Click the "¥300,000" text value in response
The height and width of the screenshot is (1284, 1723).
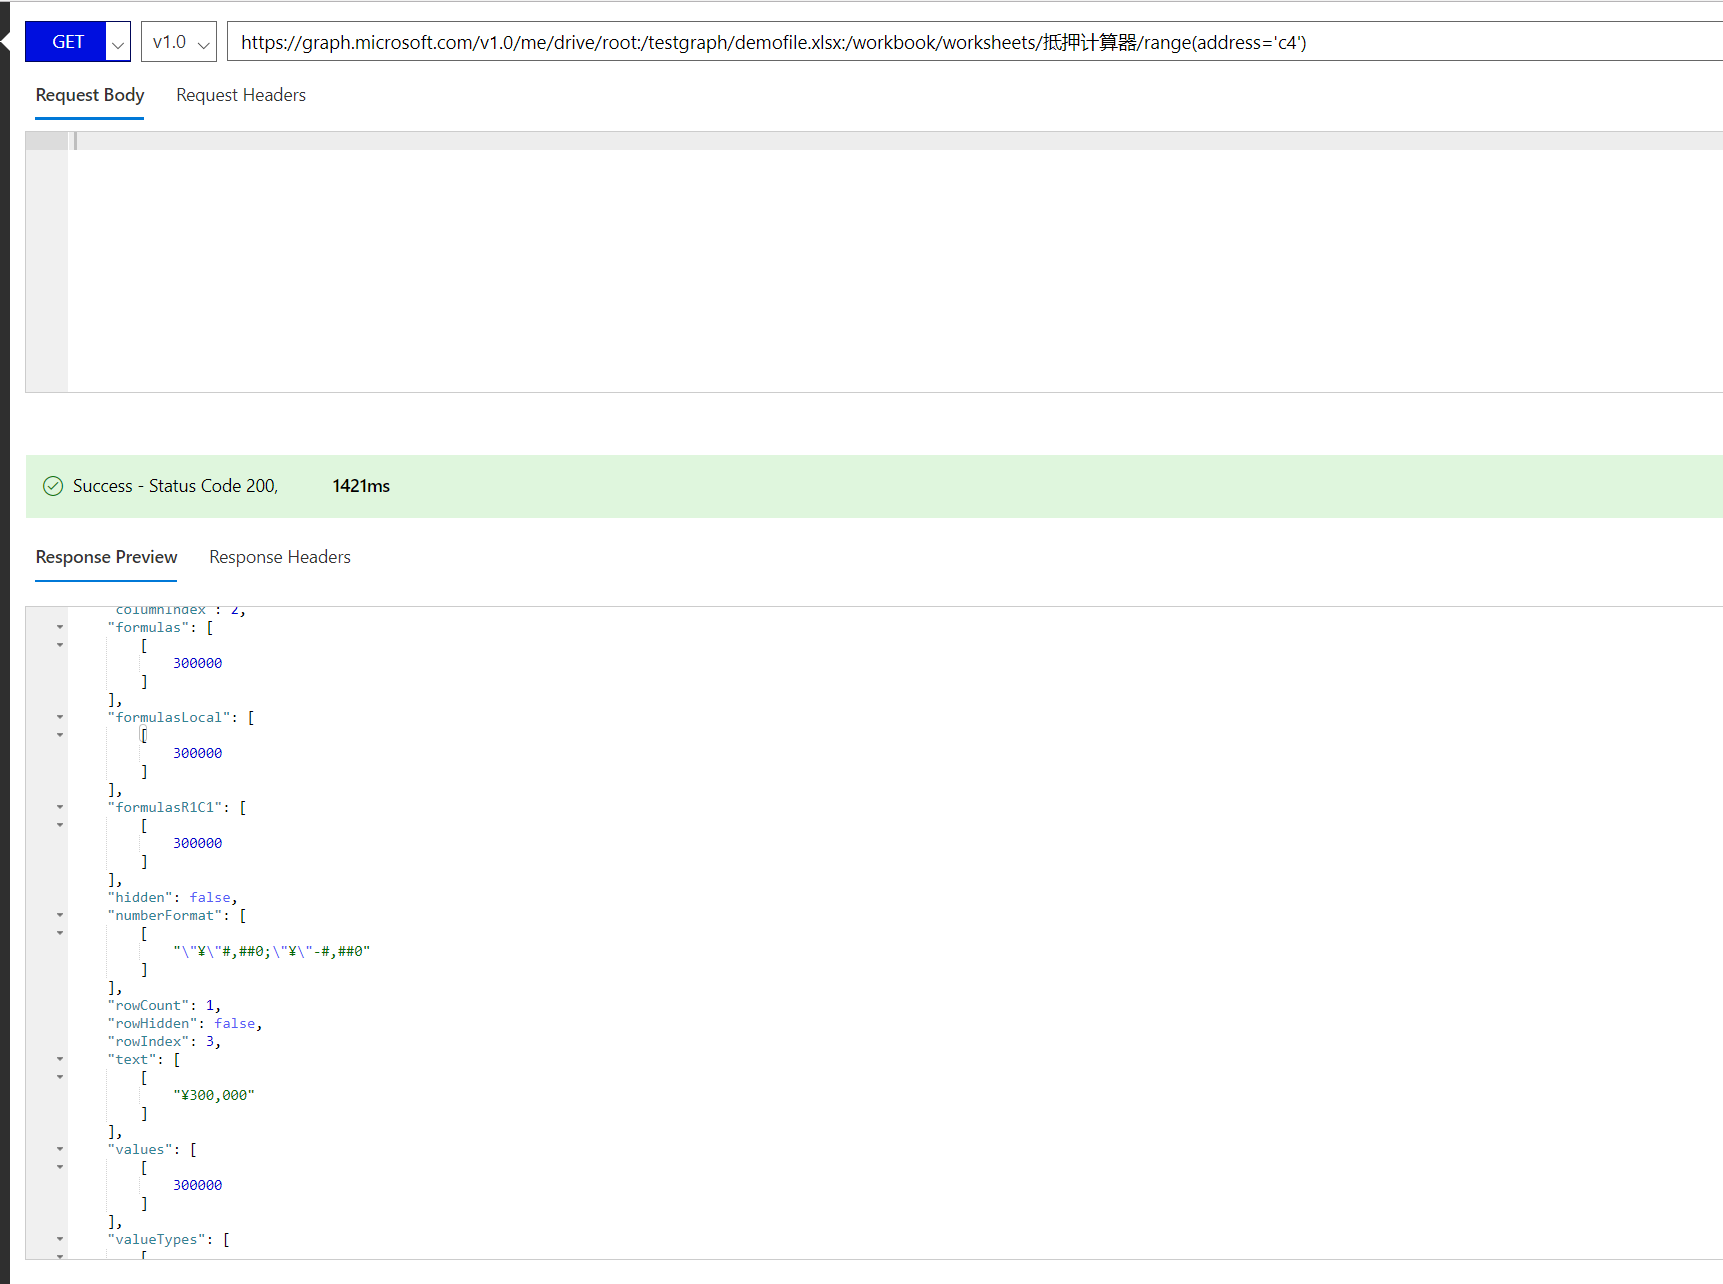(x=214, y=1095)
